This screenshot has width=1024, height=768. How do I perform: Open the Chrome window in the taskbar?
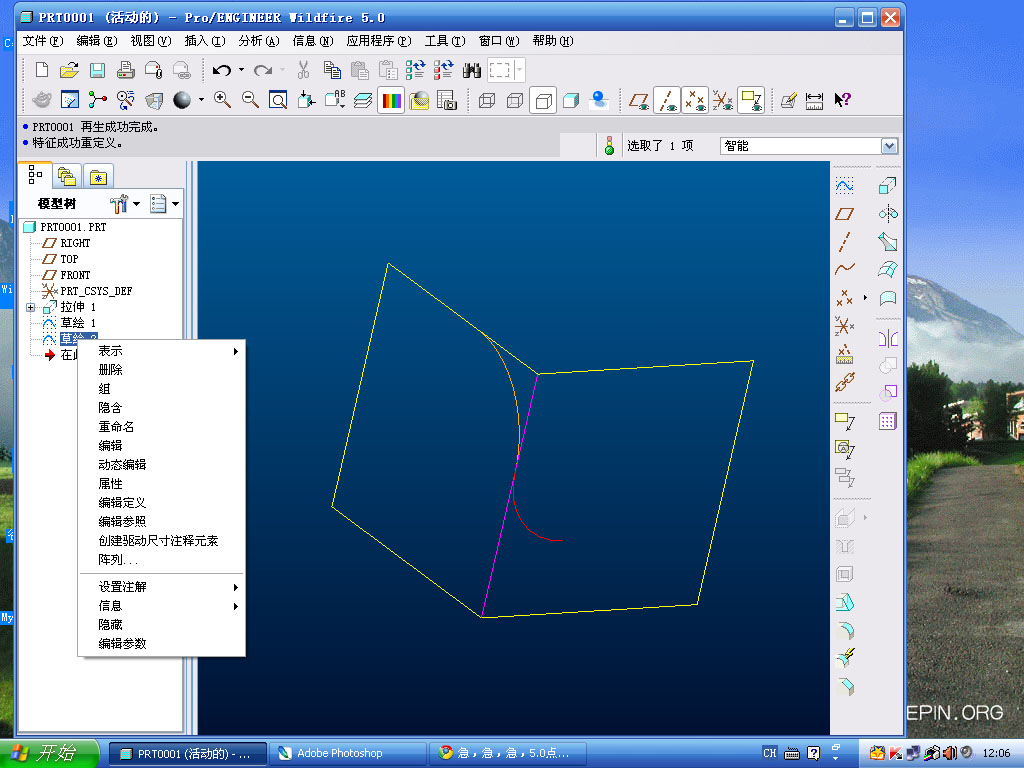point(507,753)
